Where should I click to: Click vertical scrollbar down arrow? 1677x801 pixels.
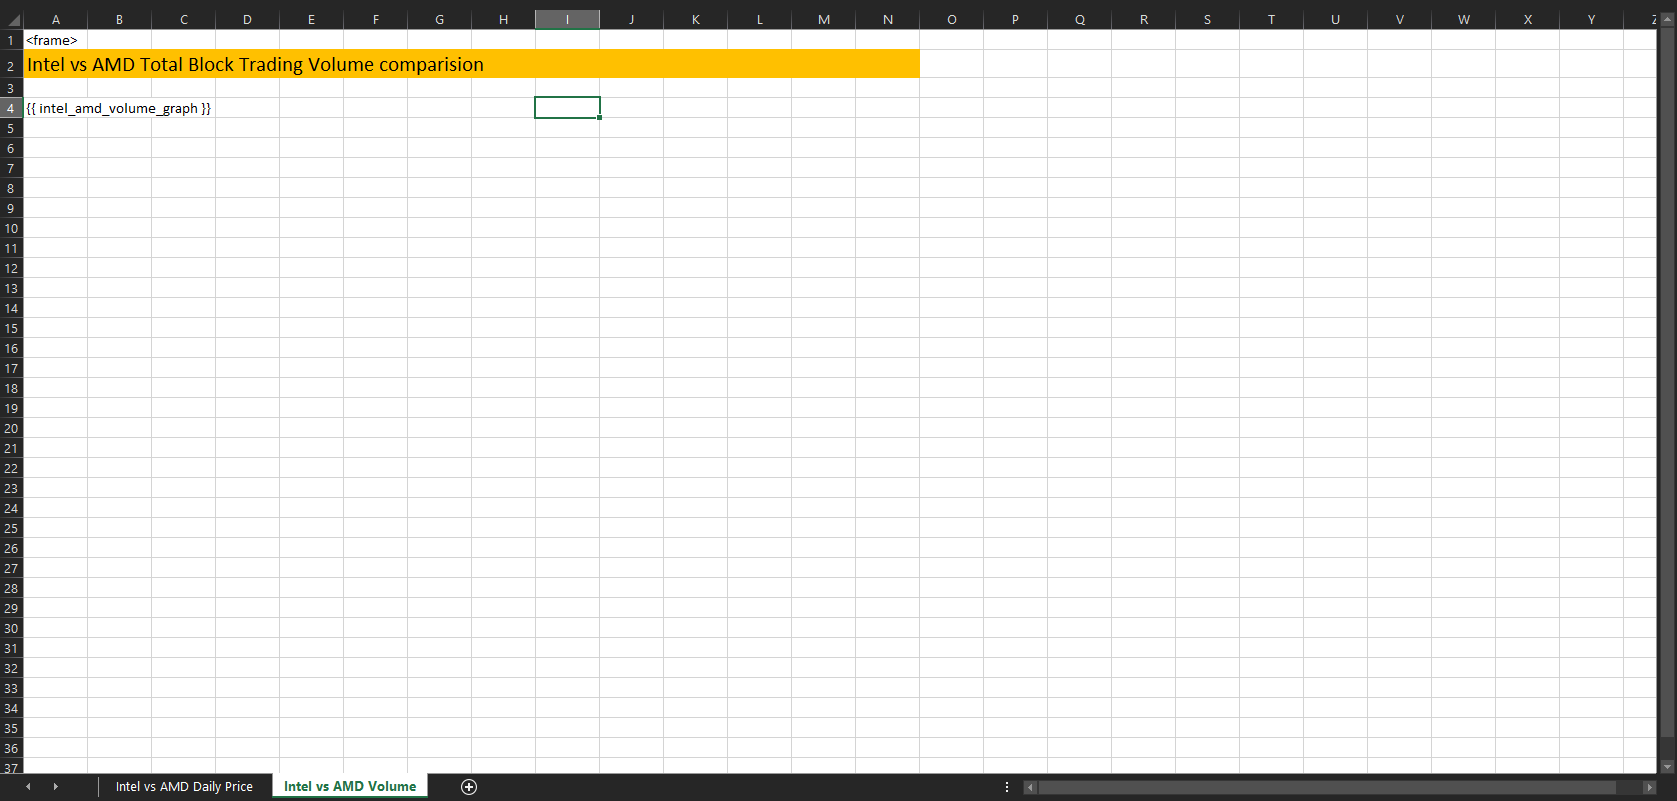1667,767
